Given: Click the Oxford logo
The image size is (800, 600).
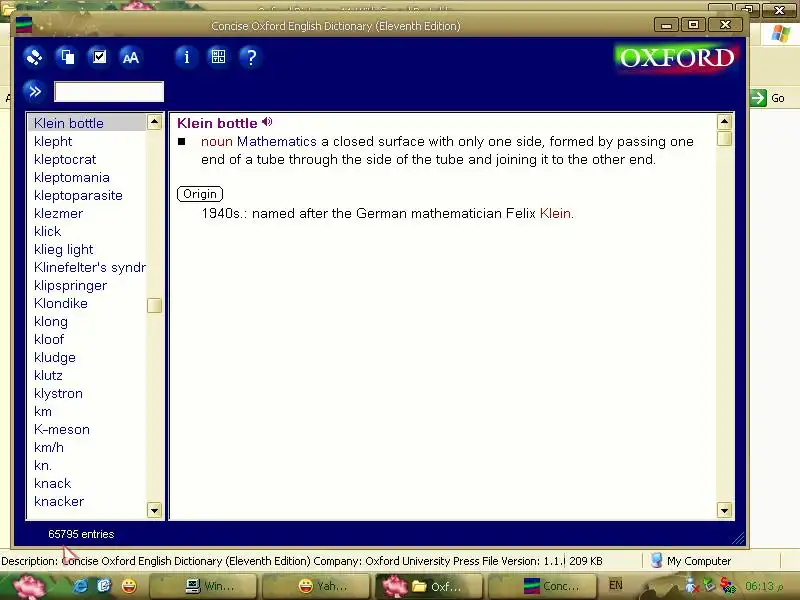Looking at the screenshot, I should pyautogui.click(x=676, y=58).
